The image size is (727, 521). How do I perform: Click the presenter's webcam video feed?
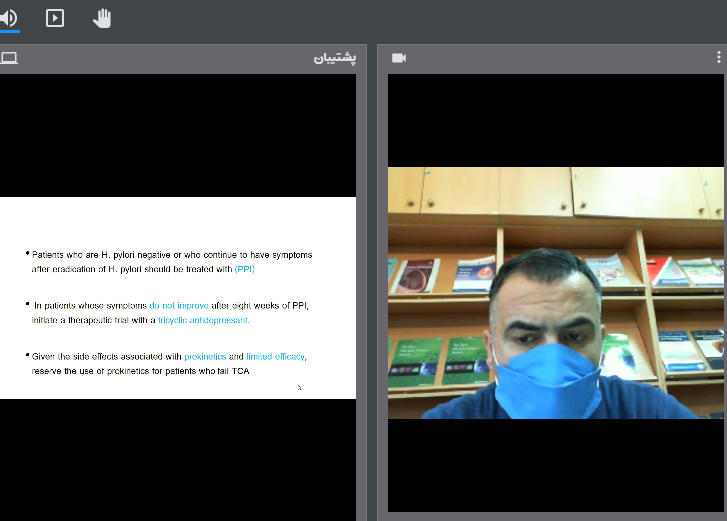coord(555,292)
